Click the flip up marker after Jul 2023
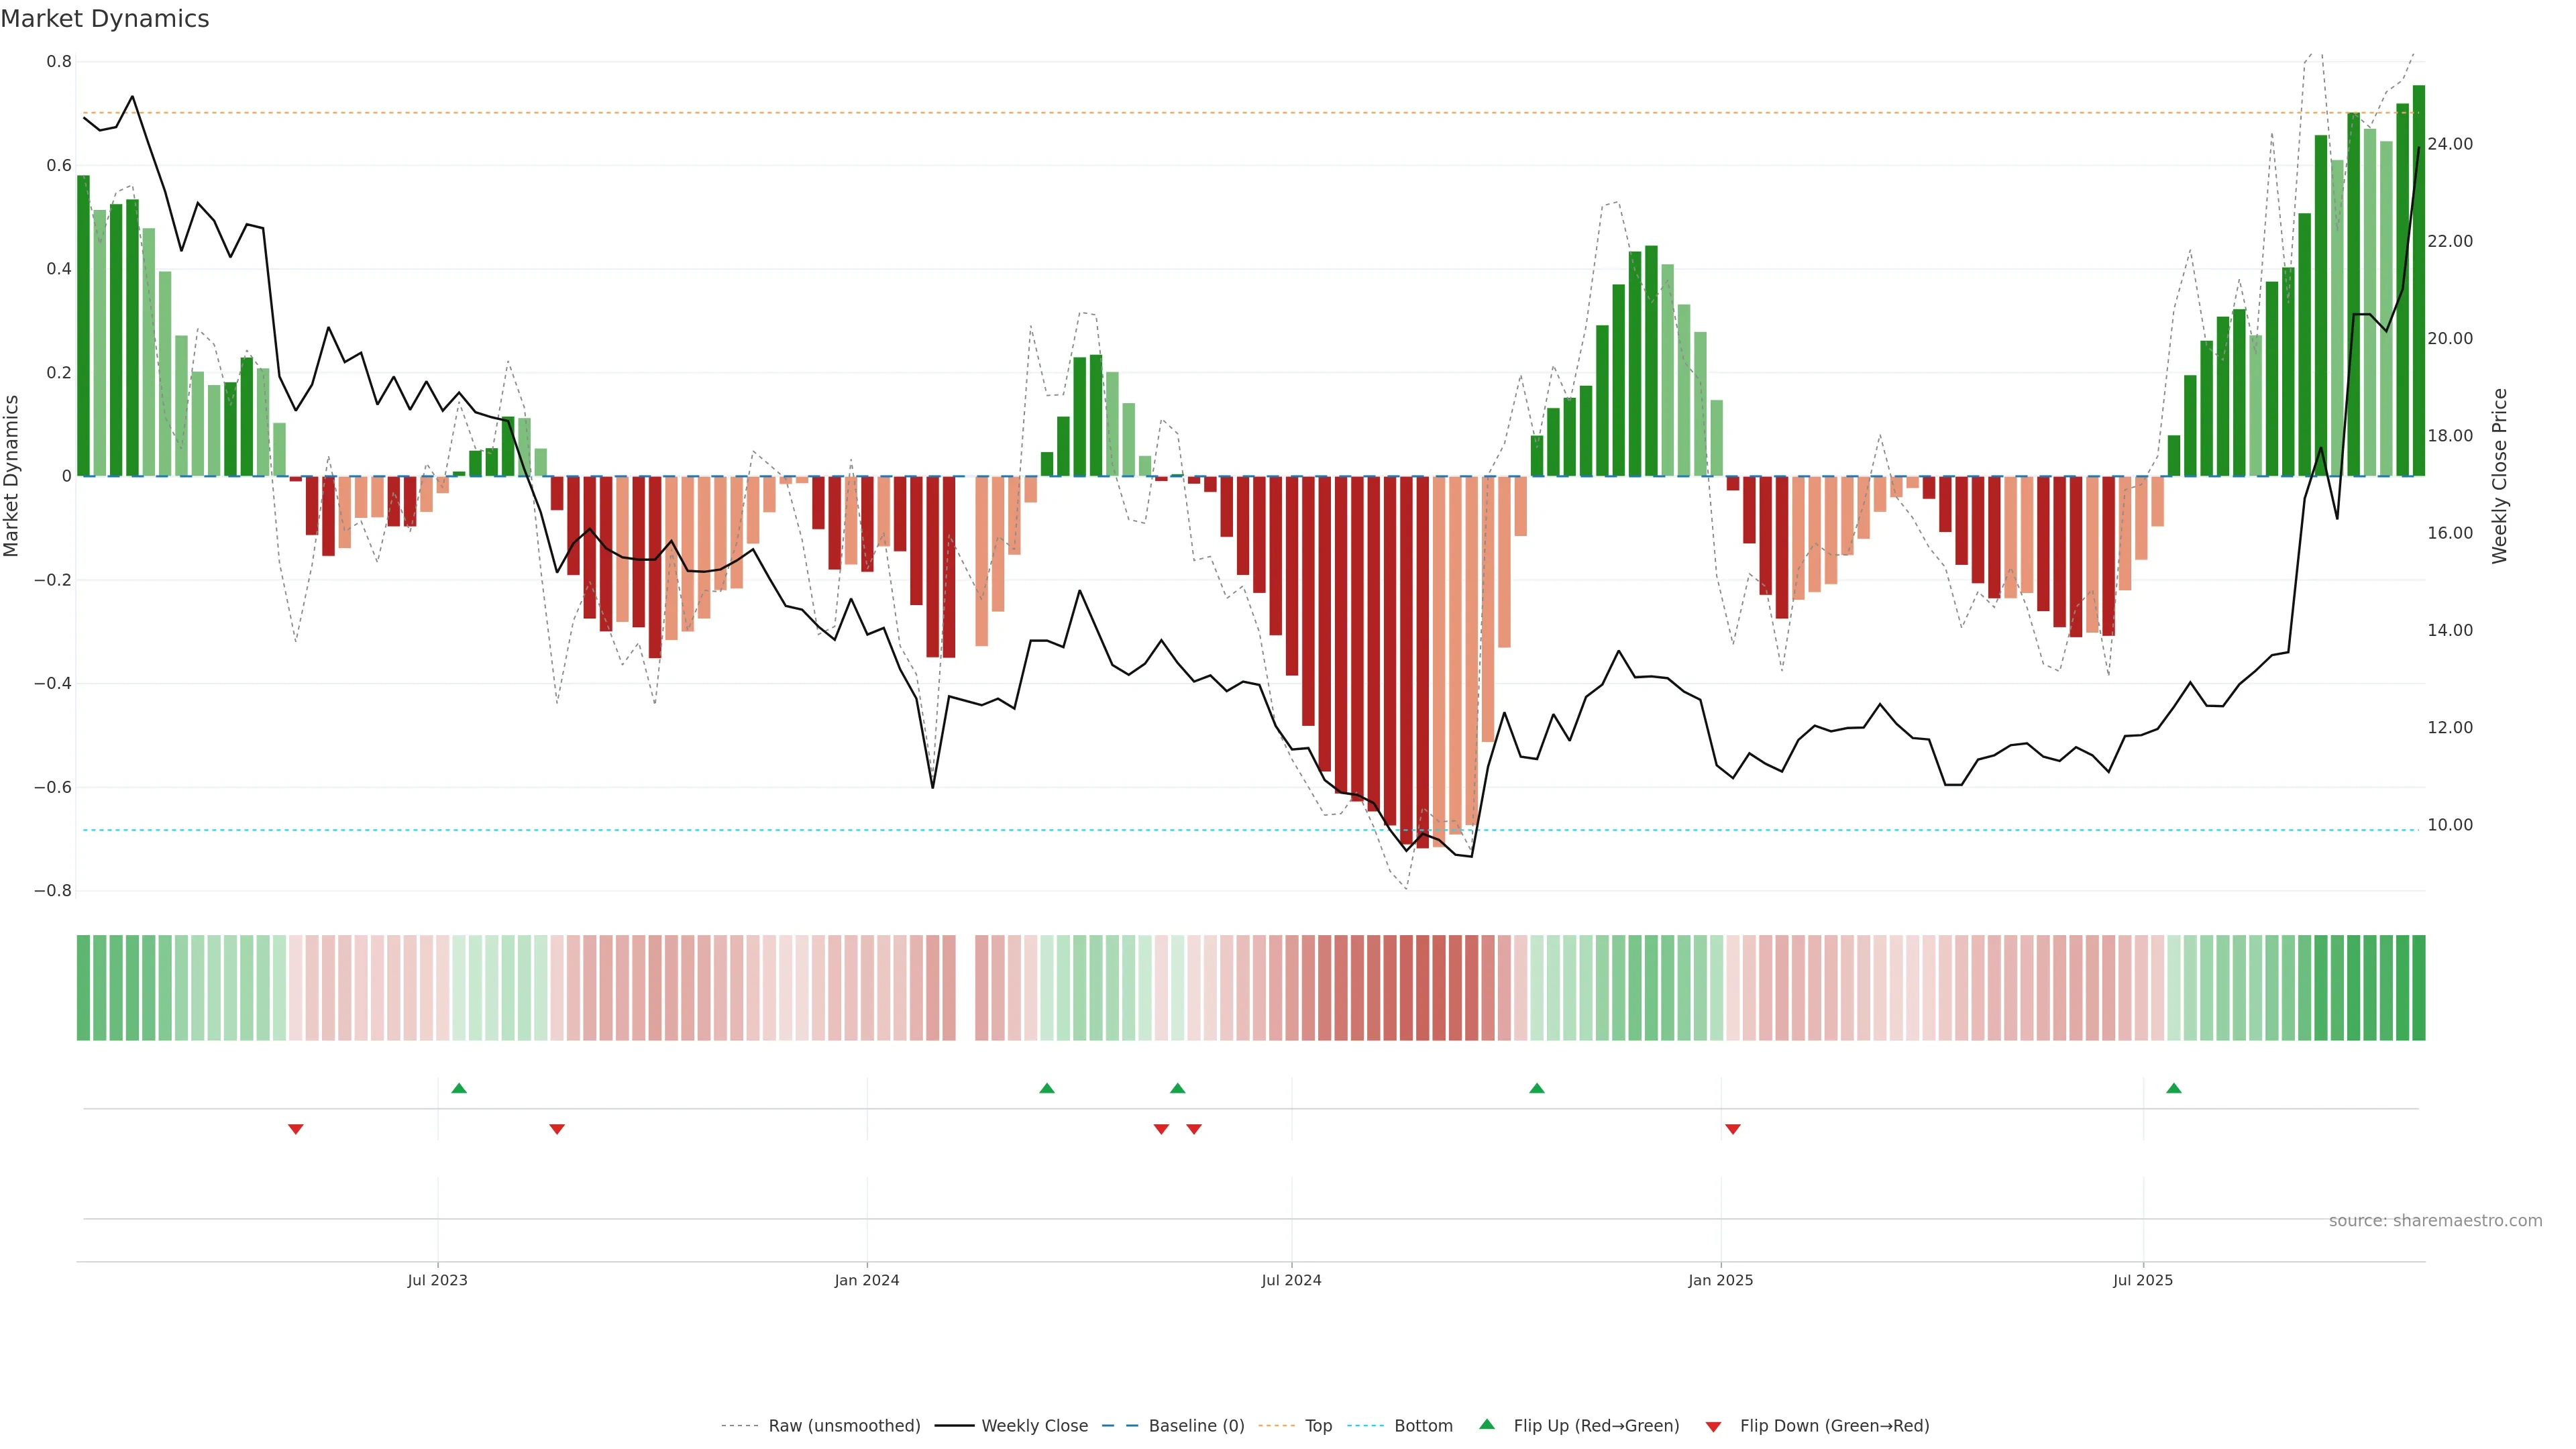 [x=459, y=1088]
